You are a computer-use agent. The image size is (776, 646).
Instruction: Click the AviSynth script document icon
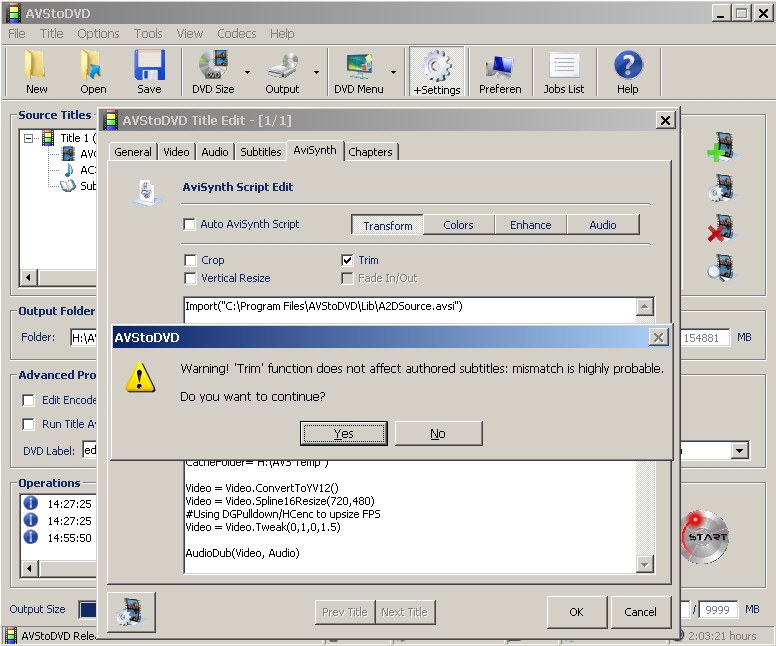147,193
